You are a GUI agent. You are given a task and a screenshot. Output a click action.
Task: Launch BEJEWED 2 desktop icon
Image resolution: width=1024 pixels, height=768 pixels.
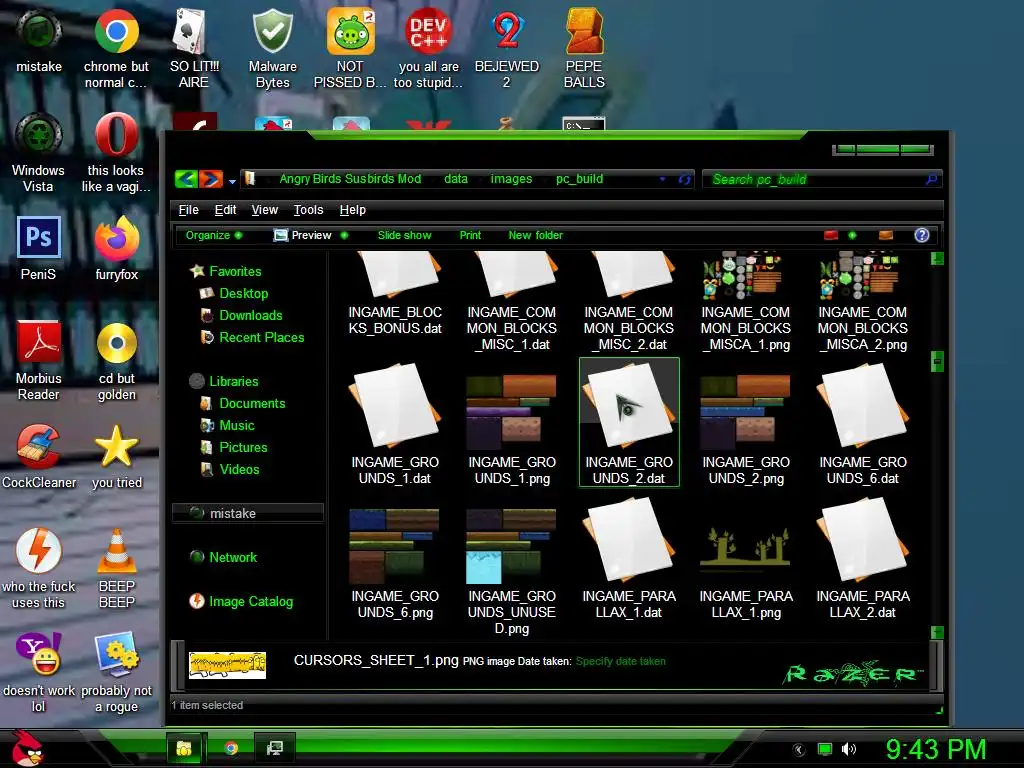[507, 49]
